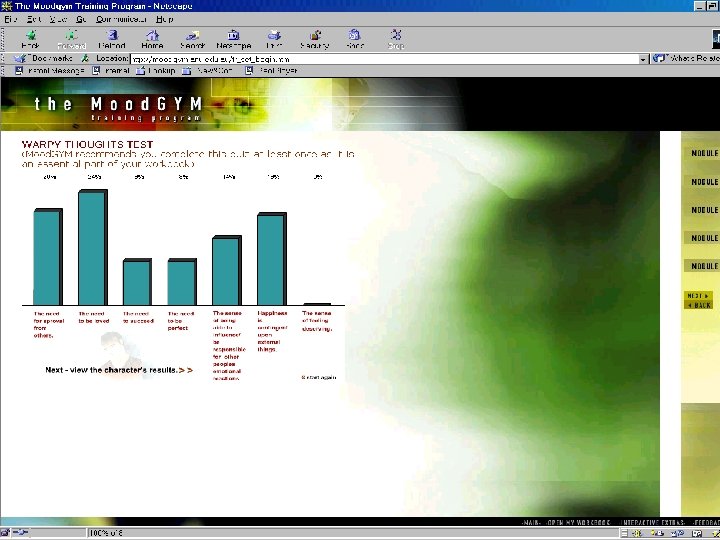Image resolution: width=720 pixels, height=540 pixels.
Task: Click the page proxy icon beside Location
Action: (x=85, y=59)
